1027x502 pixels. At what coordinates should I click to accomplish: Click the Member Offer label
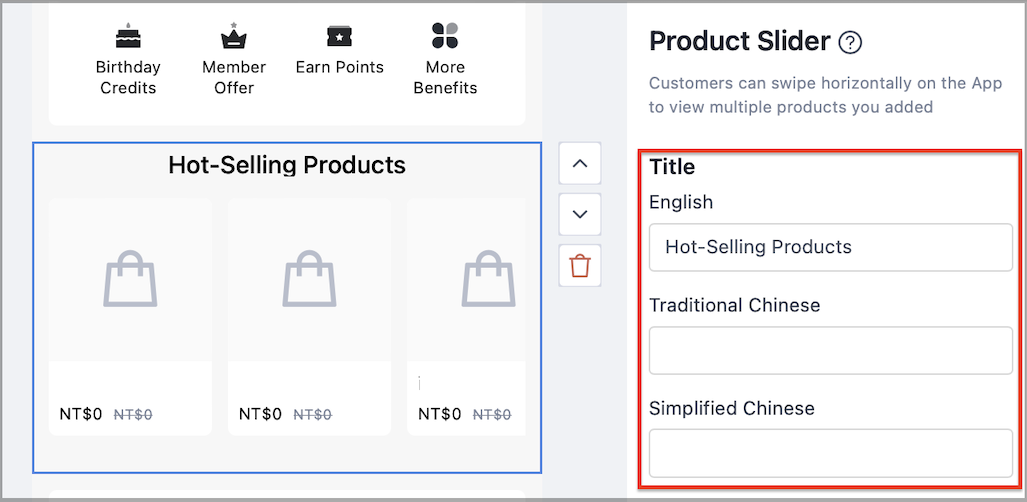point(234,77)
